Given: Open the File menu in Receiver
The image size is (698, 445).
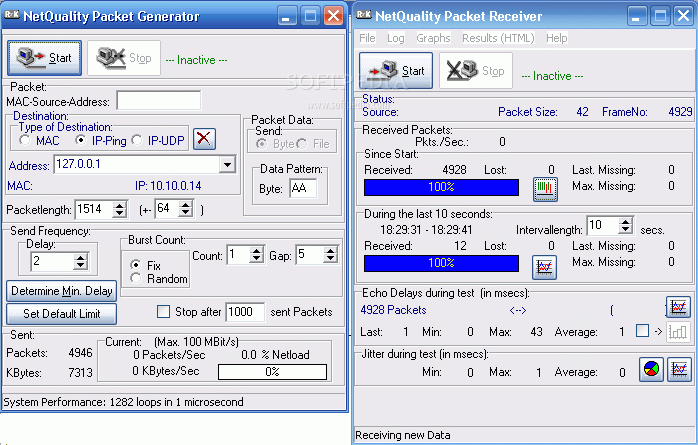Looking at the screenshot, I should pyautogui.click(x=367, y=38).
